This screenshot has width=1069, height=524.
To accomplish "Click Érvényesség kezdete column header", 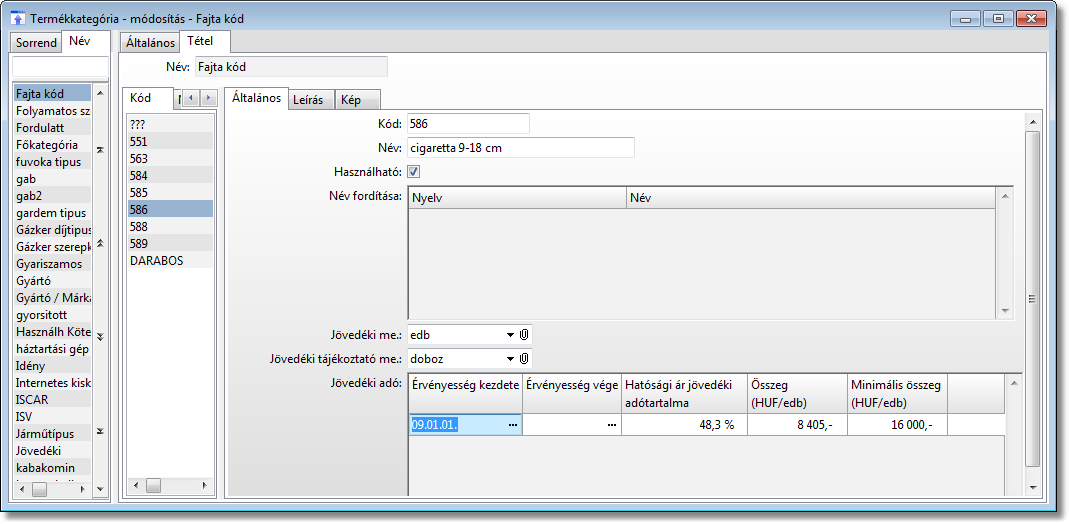I will (x=466, y=394).
